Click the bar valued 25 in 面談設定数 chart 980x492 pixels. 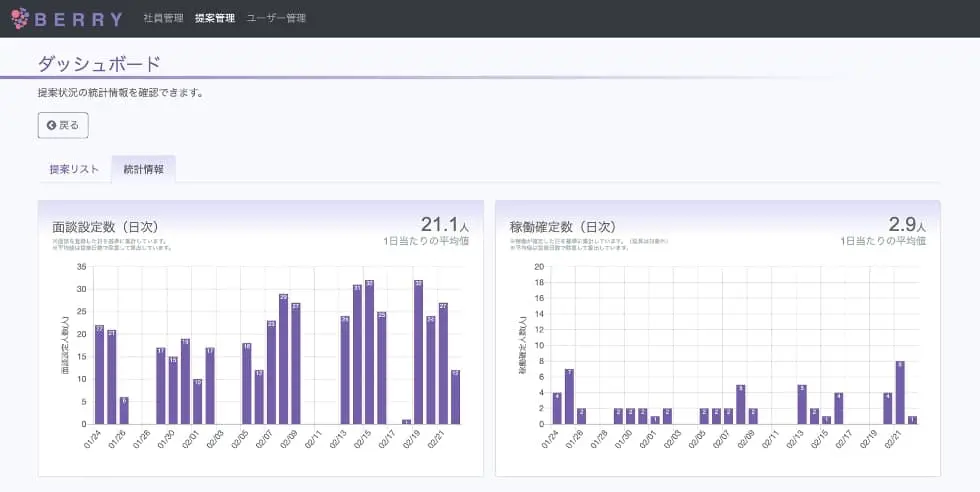(381, 368)
